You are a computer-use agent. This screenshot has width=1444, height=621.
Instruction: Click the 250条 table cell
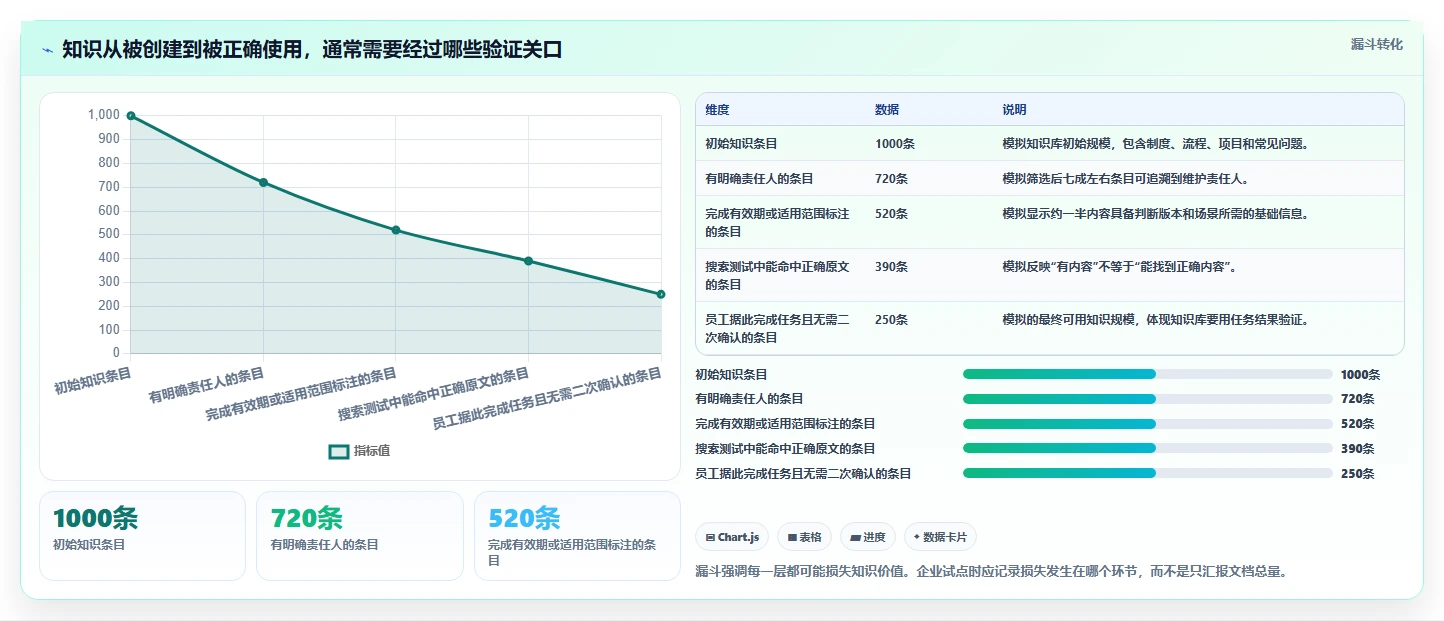point(891,320)
